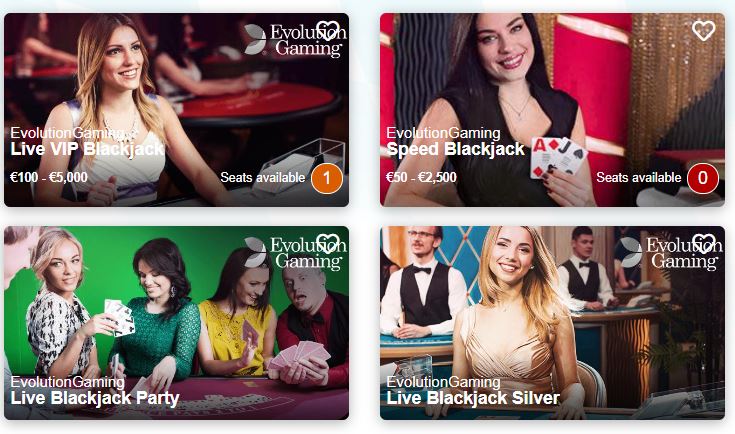Open the Speed Blackjack game tile
The height and width of the screenshot is (434, 735).
click(x=552, y=110)
